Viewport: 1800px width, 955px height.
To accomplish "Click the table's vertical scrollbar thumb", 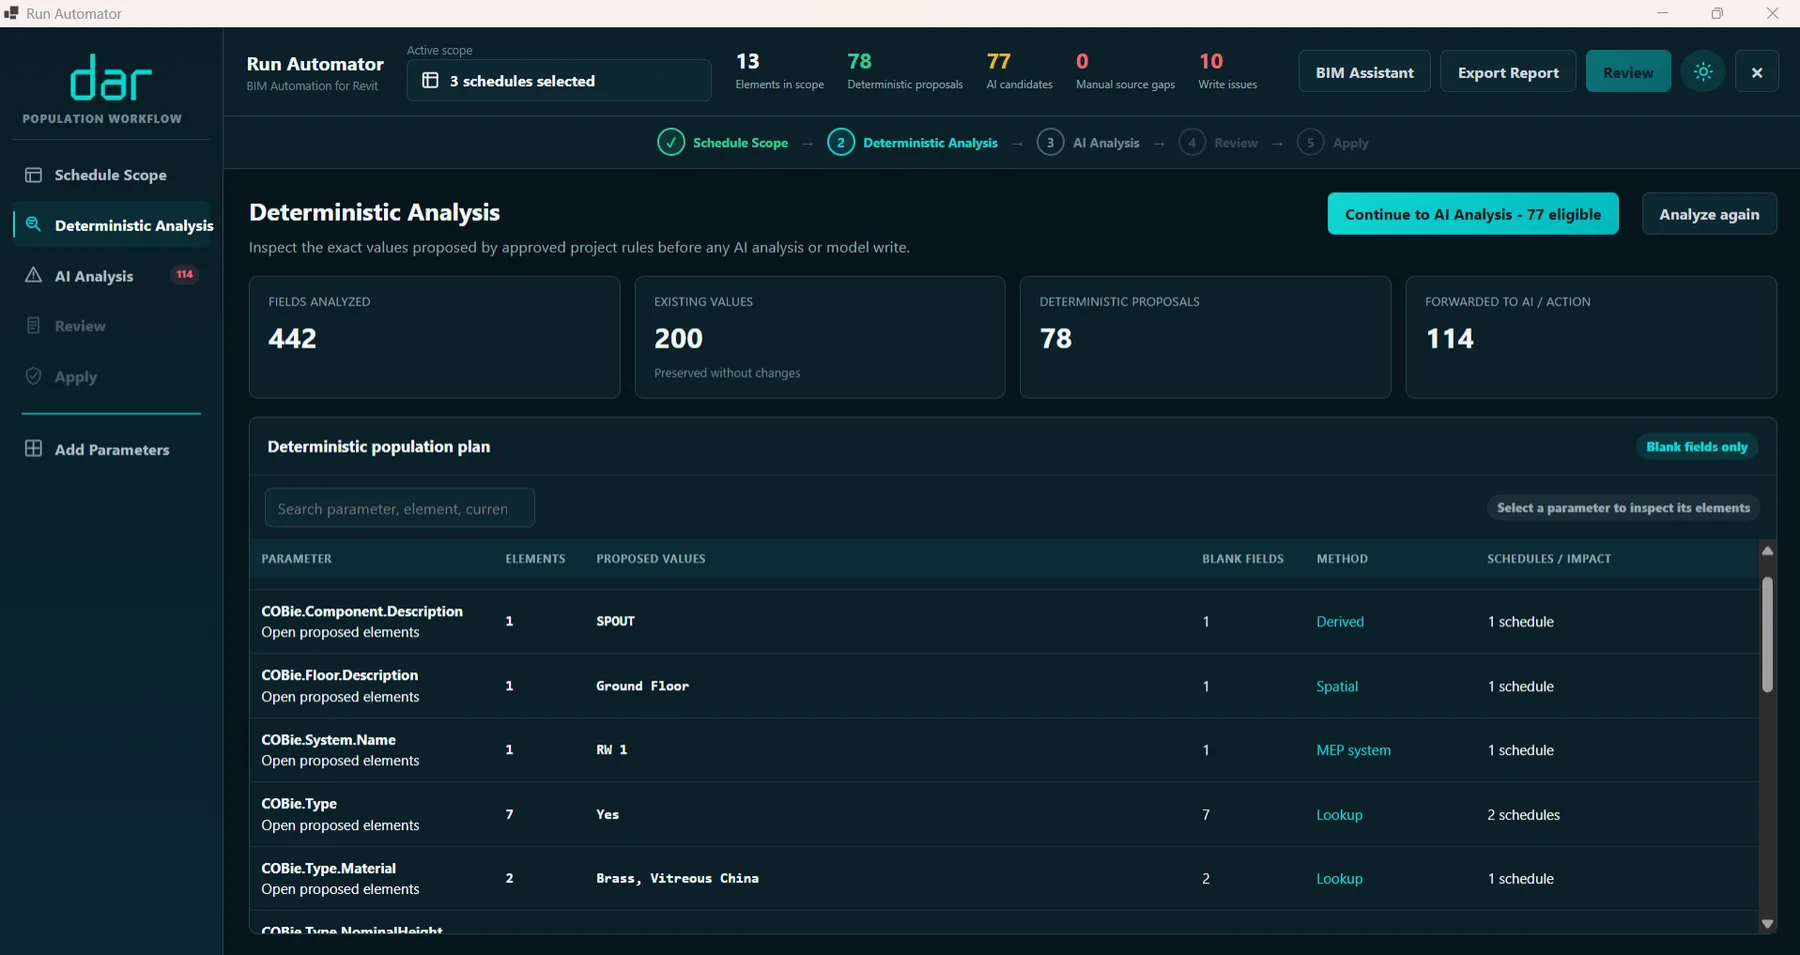I will click(x=1767, y=634).
